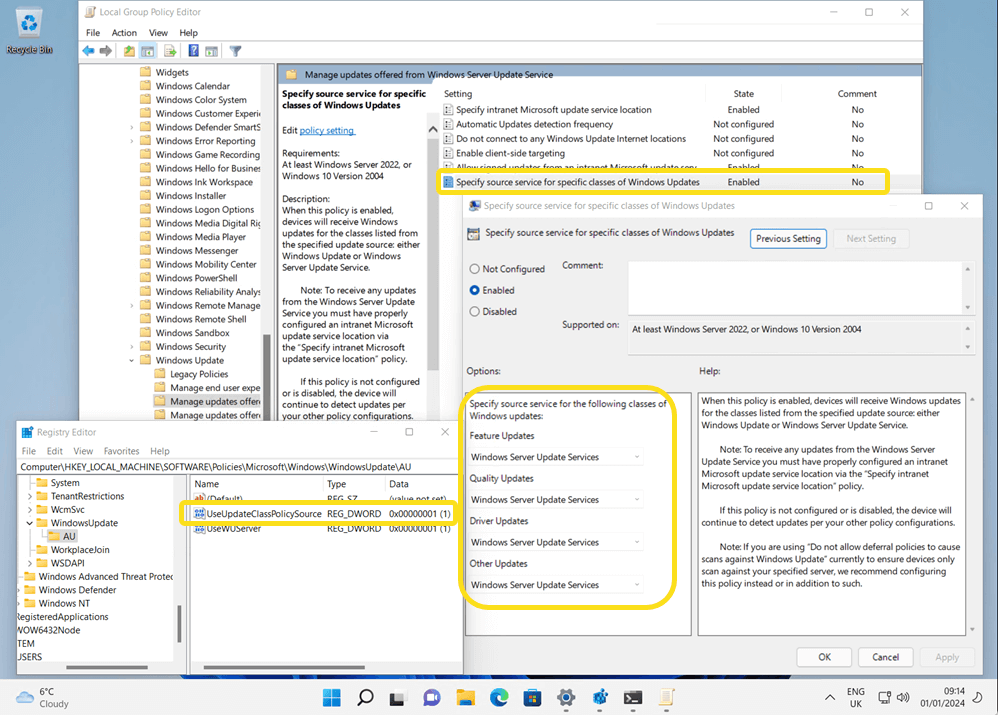
Task: Select the UseWUServer registry value
Action: pos(322,528)
